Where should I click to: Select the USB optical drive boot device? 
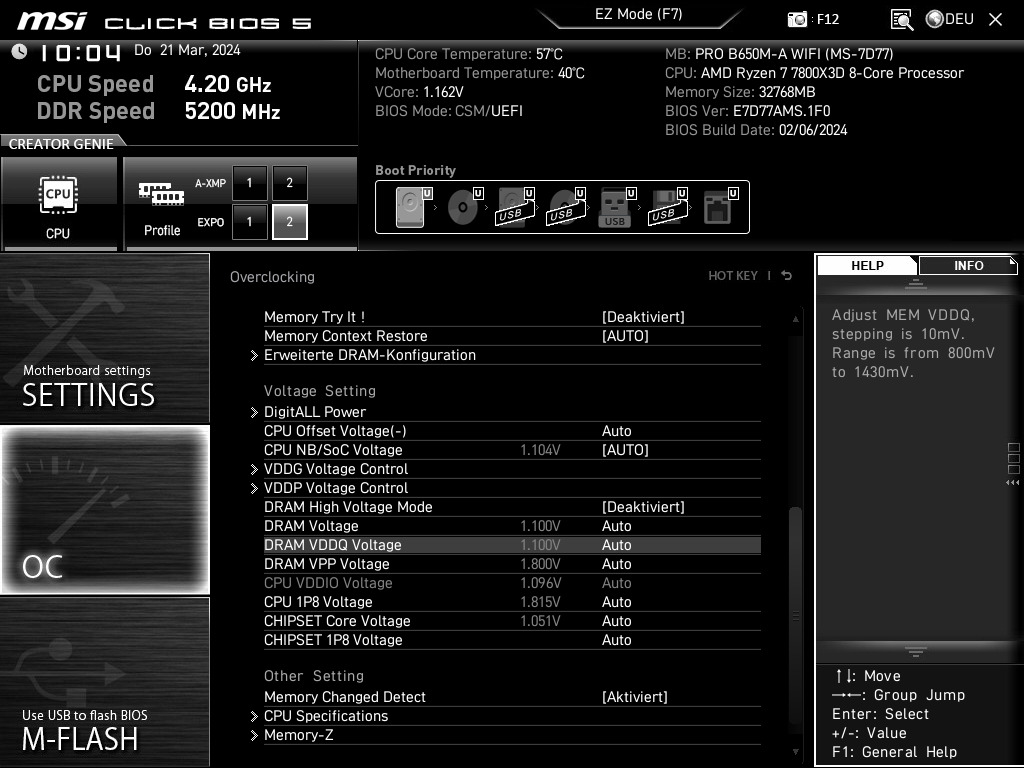click(x=566, y=207)
